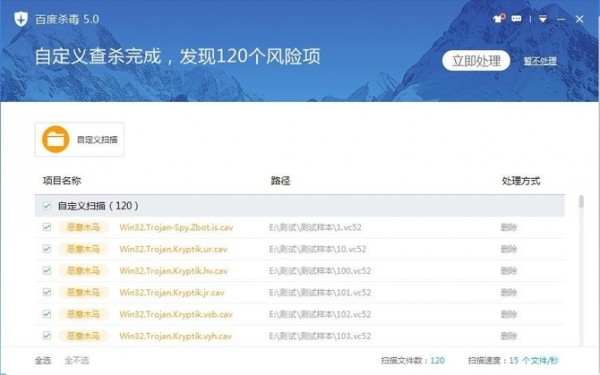600x375 pixels.
Task: Toggle checkbox for Kryptik.hv.cav row
Action: click(x=47, y=271)
